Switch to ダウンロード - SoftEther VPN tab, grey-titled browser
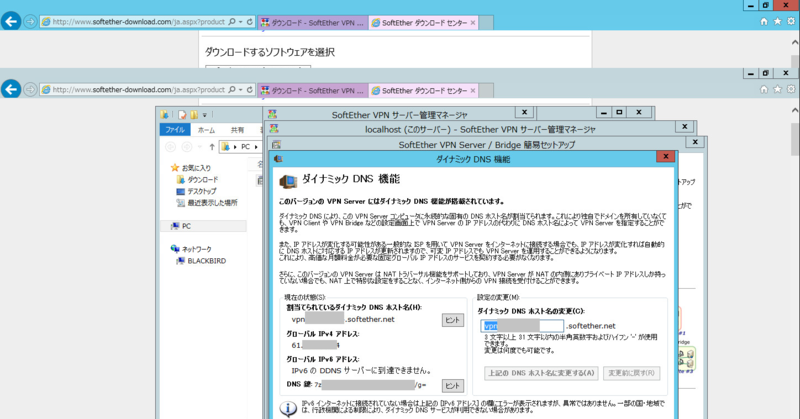This screenshot has width=800, height=419. (313, 90)
